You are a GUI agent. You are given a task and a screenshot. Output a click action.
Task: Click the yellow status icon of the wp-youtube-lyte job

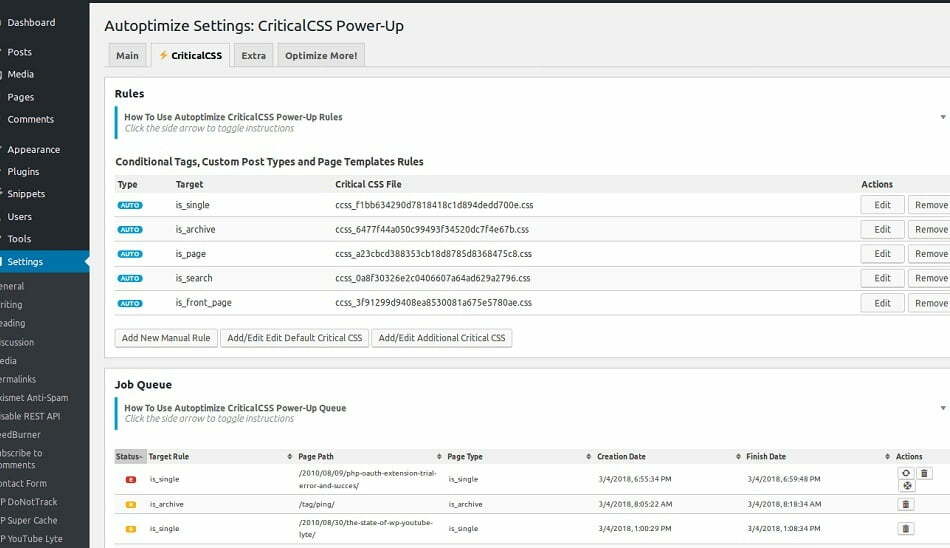[x=131, y=529]
